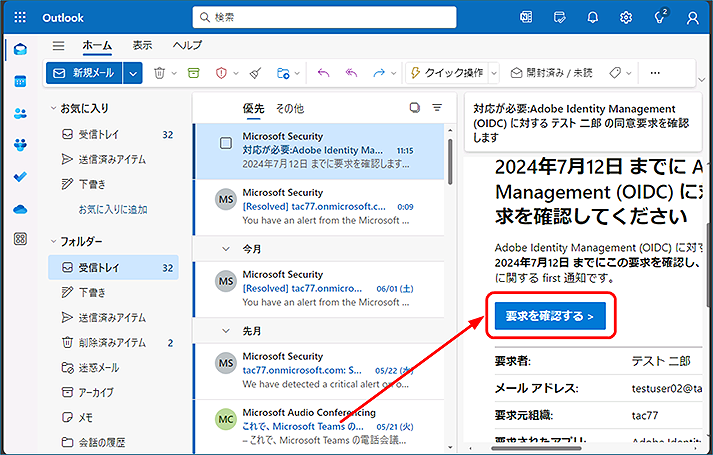Click お気に入りに追加 link
Viewport: 713px width, 455px height.
click(113, 210)
